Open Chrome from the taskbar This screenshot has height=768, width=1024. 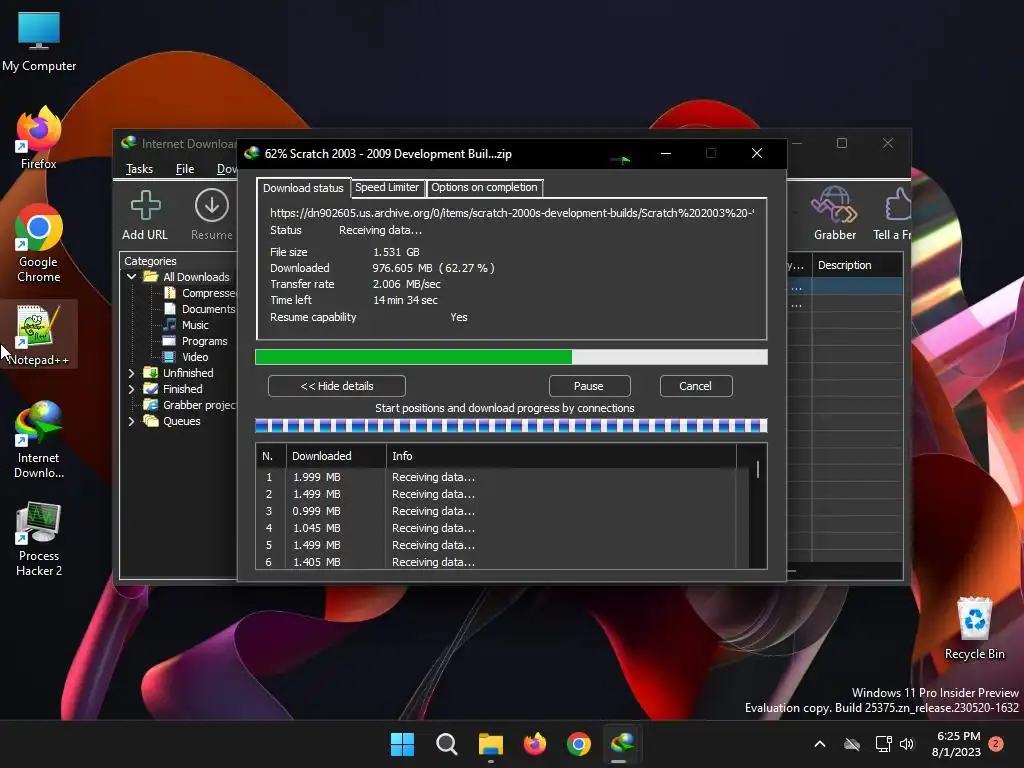(579, 744)
